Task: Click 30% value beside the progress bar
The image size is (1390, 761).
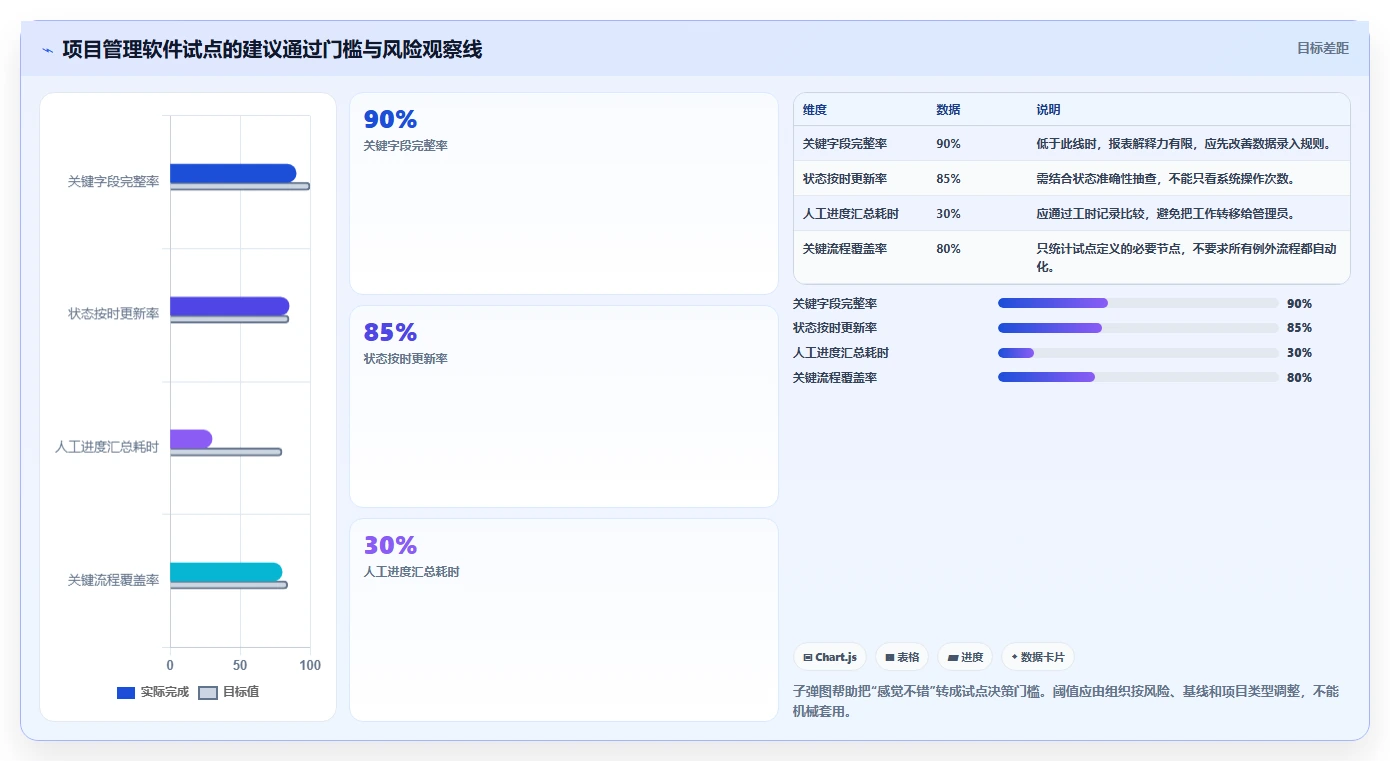Action: (1299, 353)
